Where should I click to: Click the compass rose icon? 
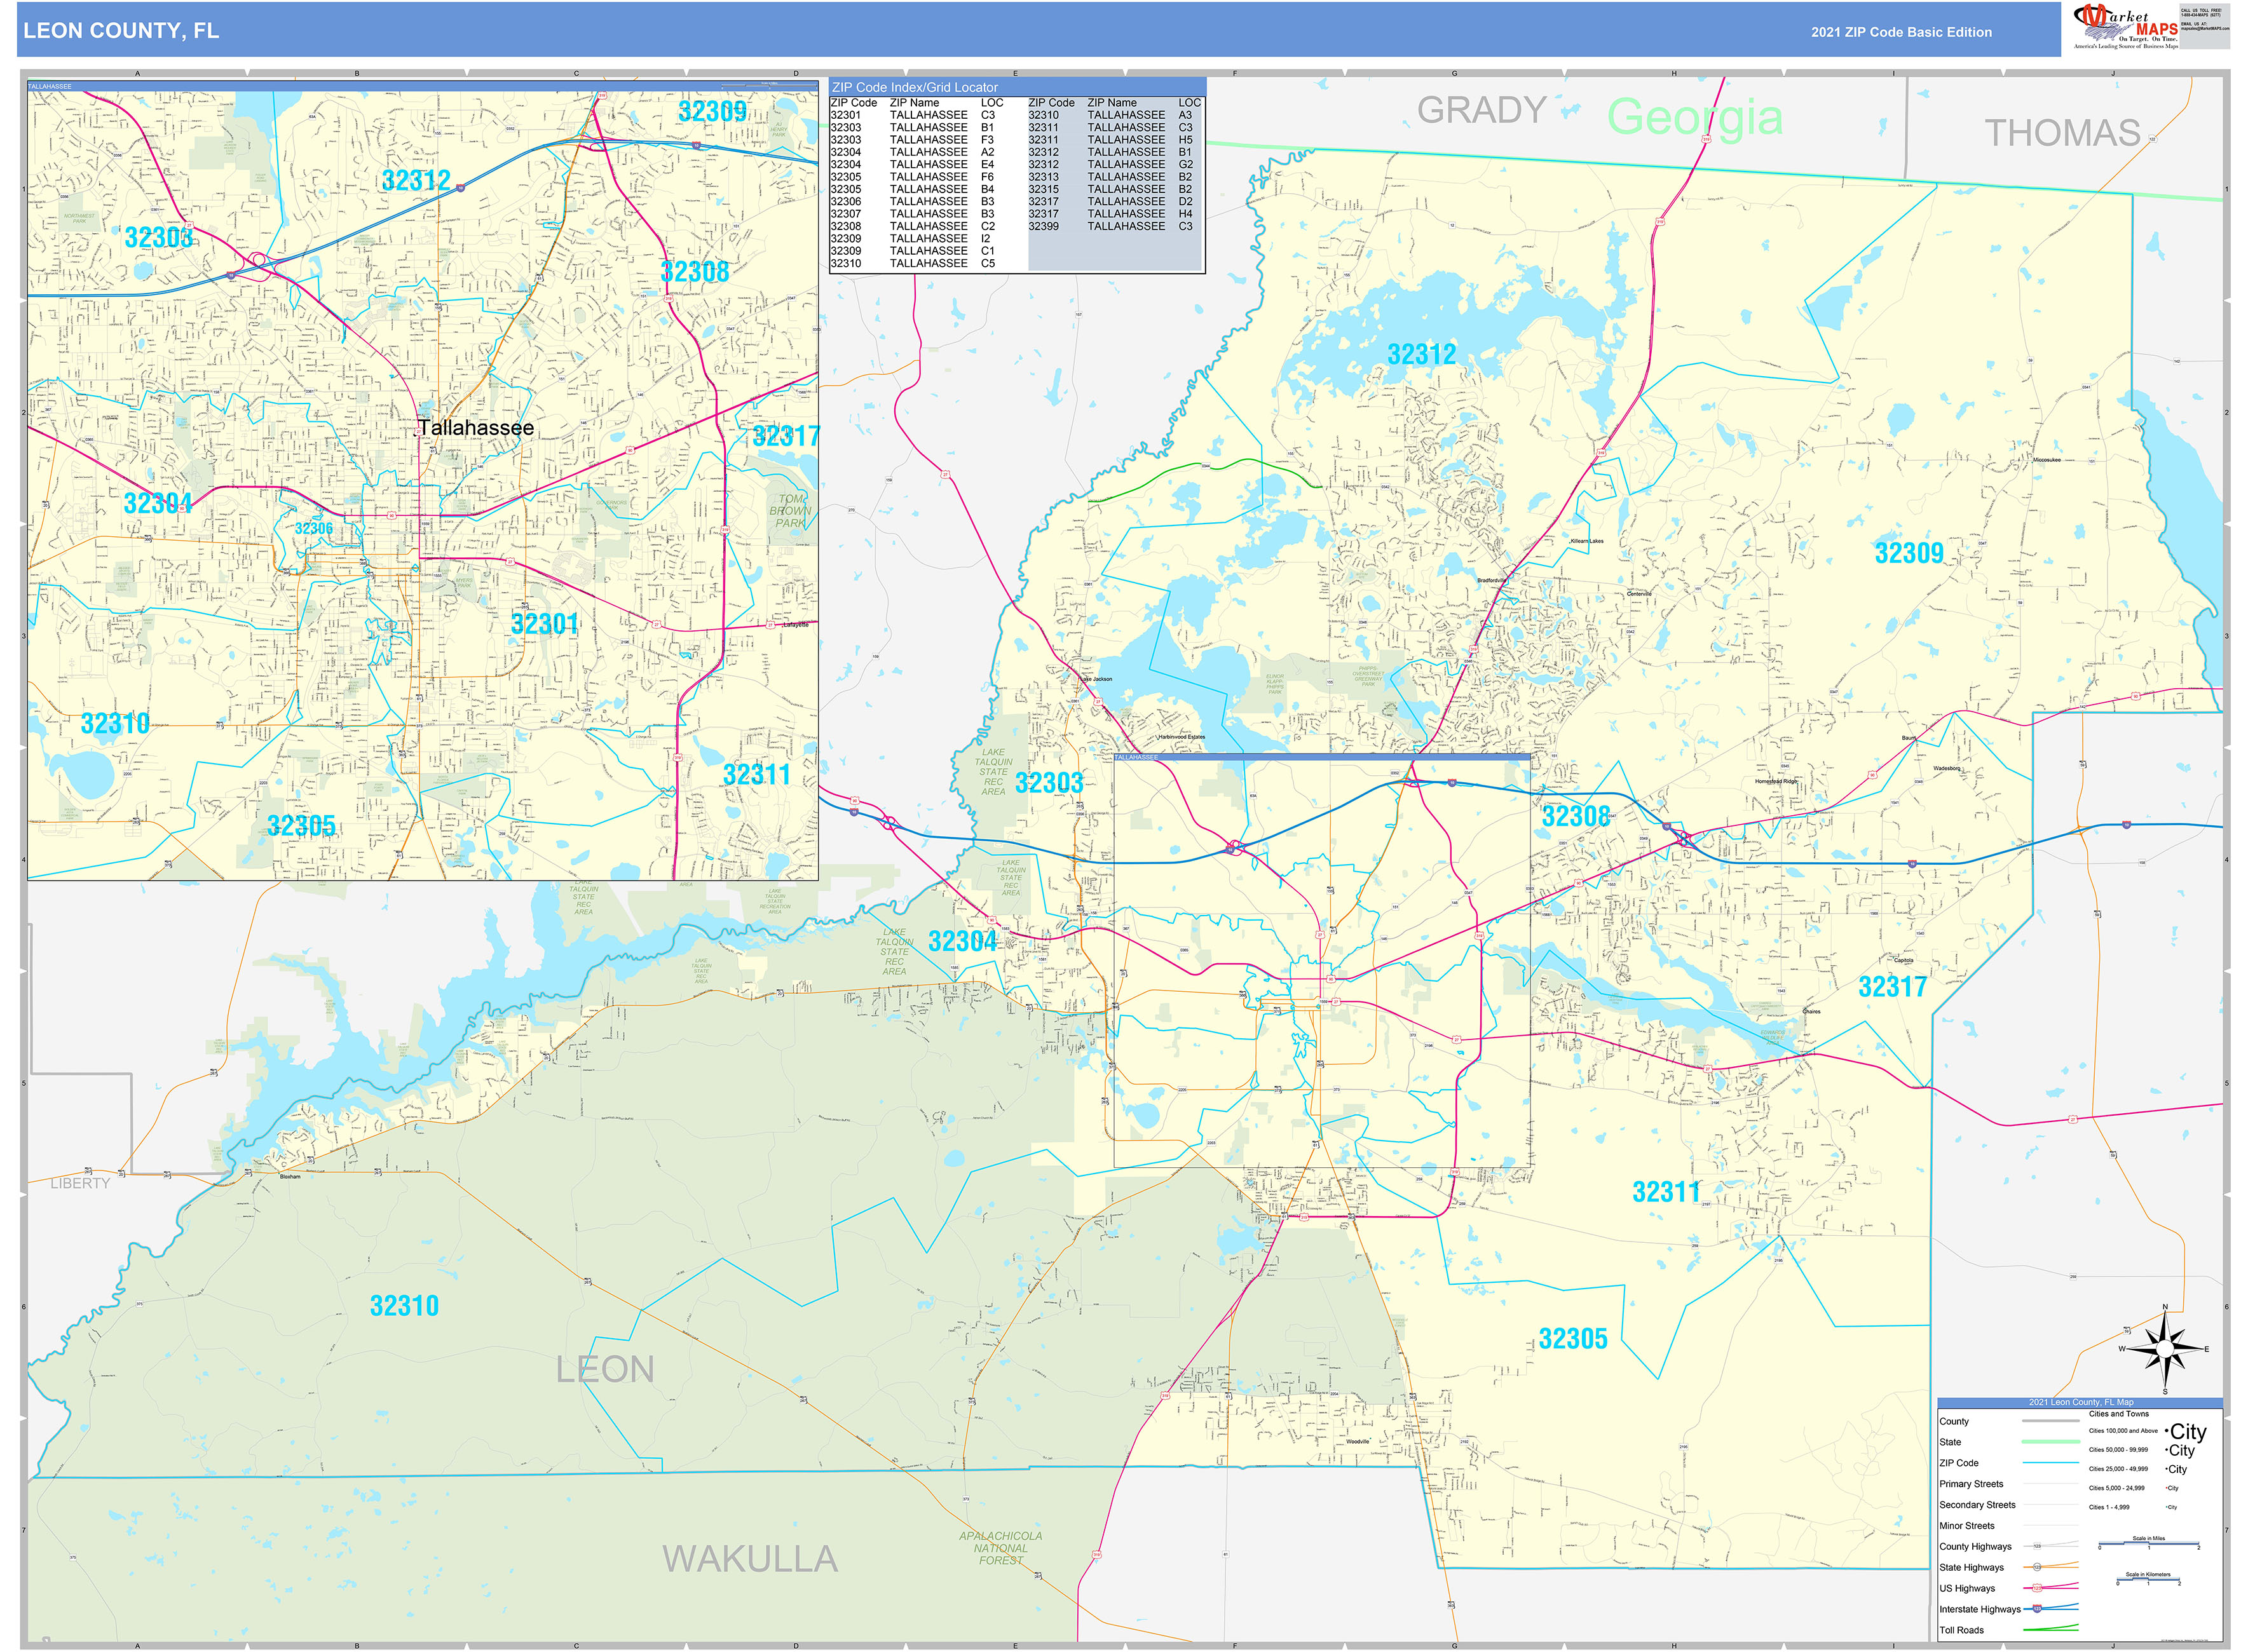[2164, 1349]
